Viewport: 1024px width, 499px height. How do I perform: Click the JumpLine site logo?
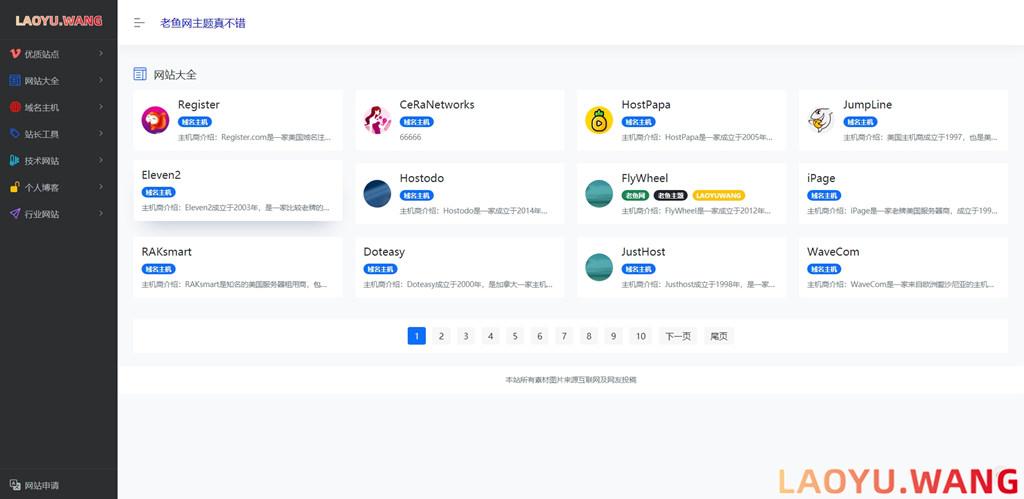[x=821, y=120]
